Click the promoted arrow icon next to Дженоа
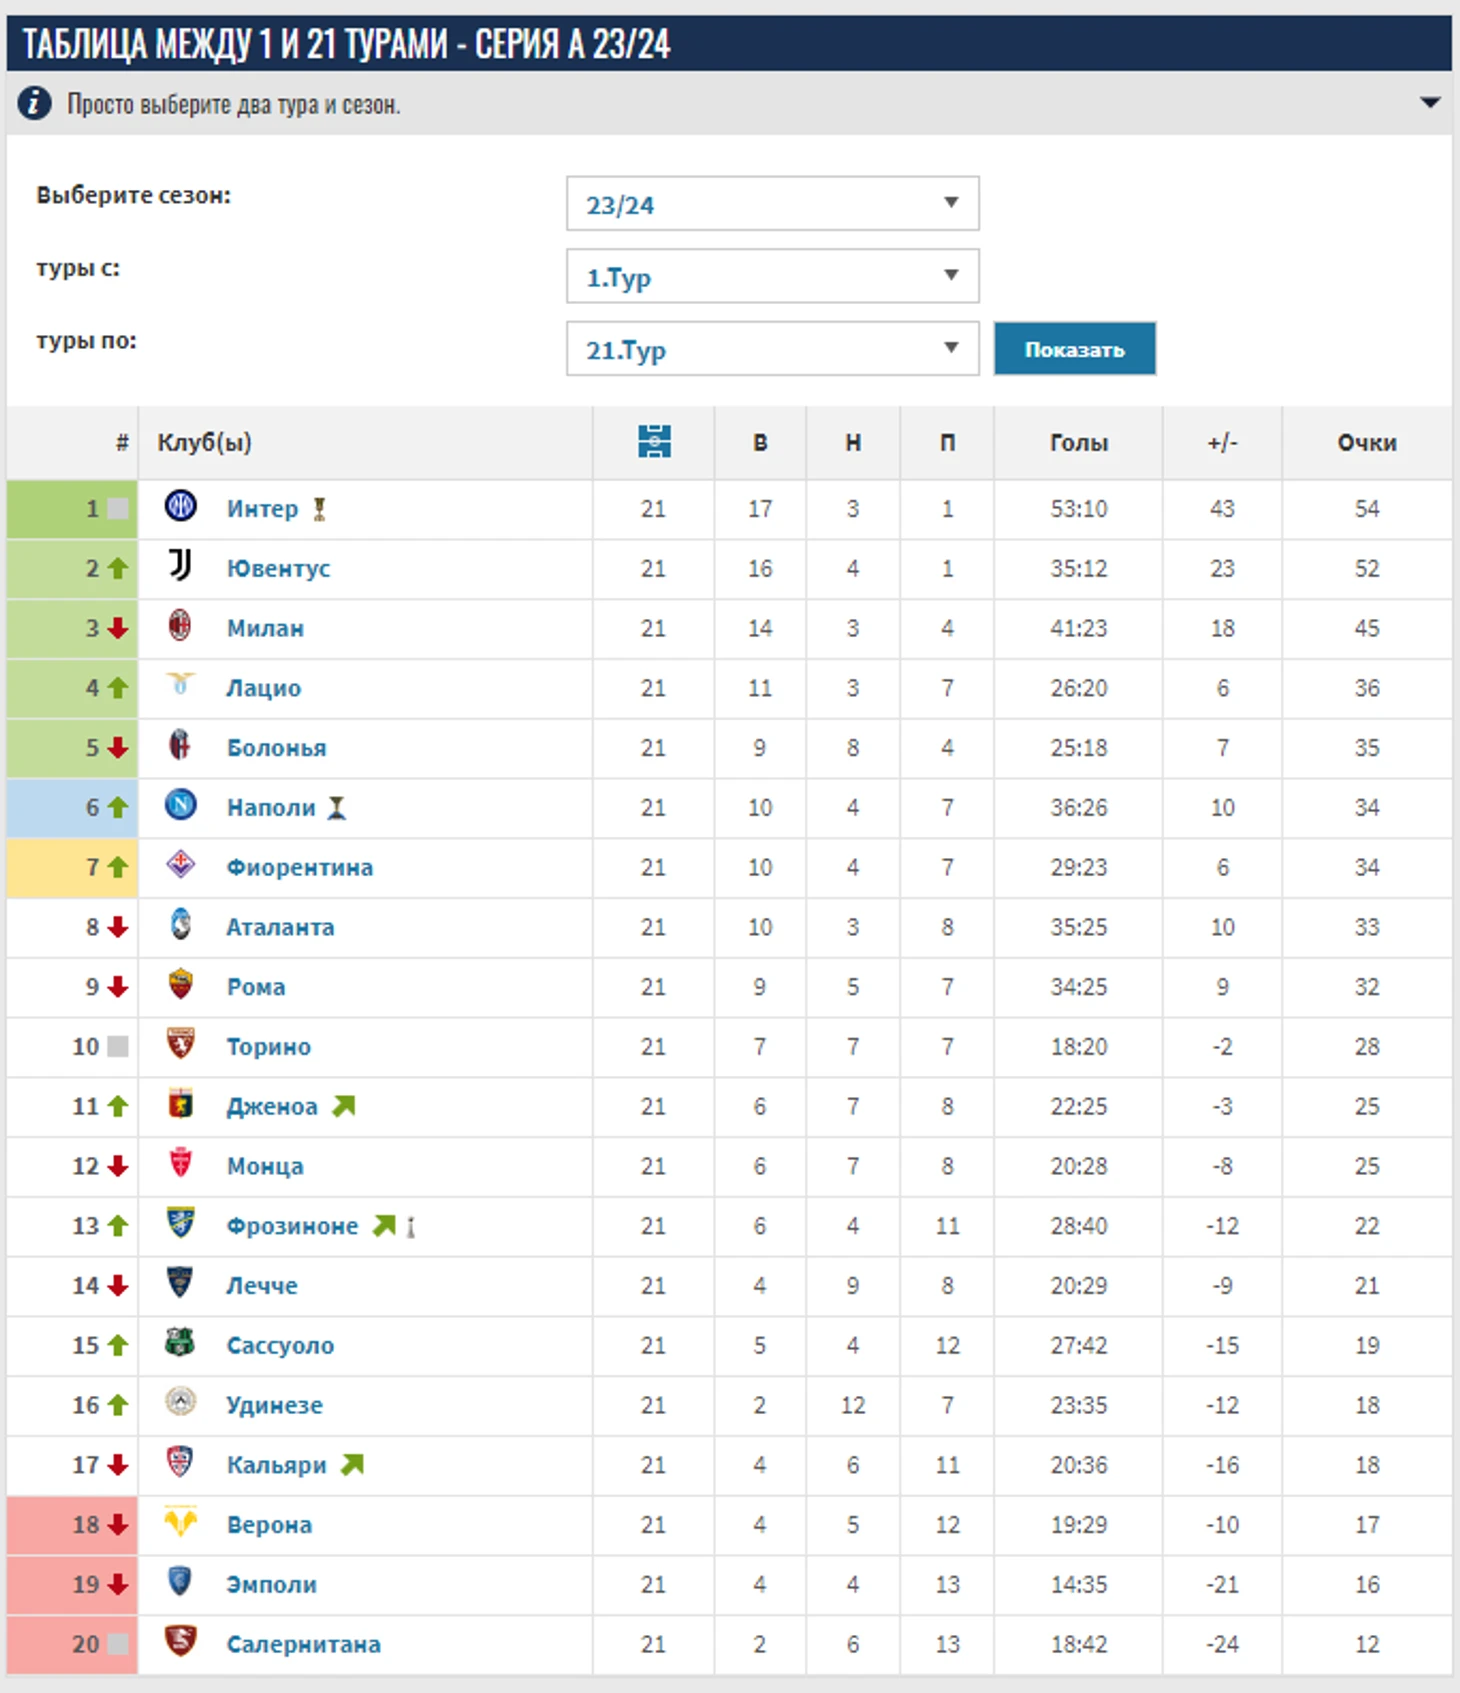The height and width of the screenshot is (1693, 1460). pos(344,1106)
